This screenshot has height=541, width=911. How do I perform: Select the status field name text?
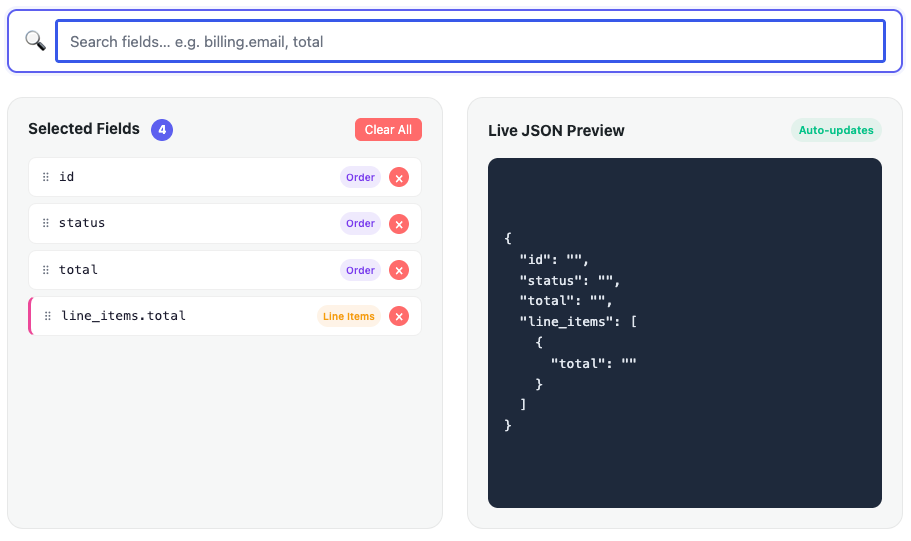point(82,223)
